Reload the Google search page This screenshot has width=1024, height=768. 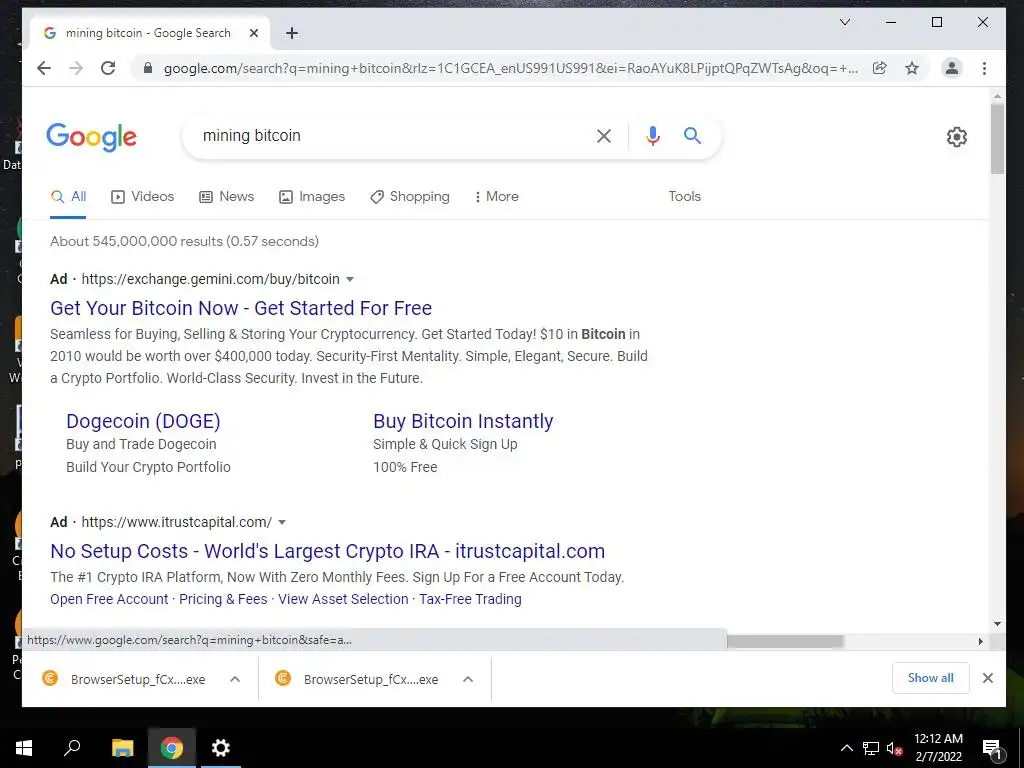click(x=108, y=68)
